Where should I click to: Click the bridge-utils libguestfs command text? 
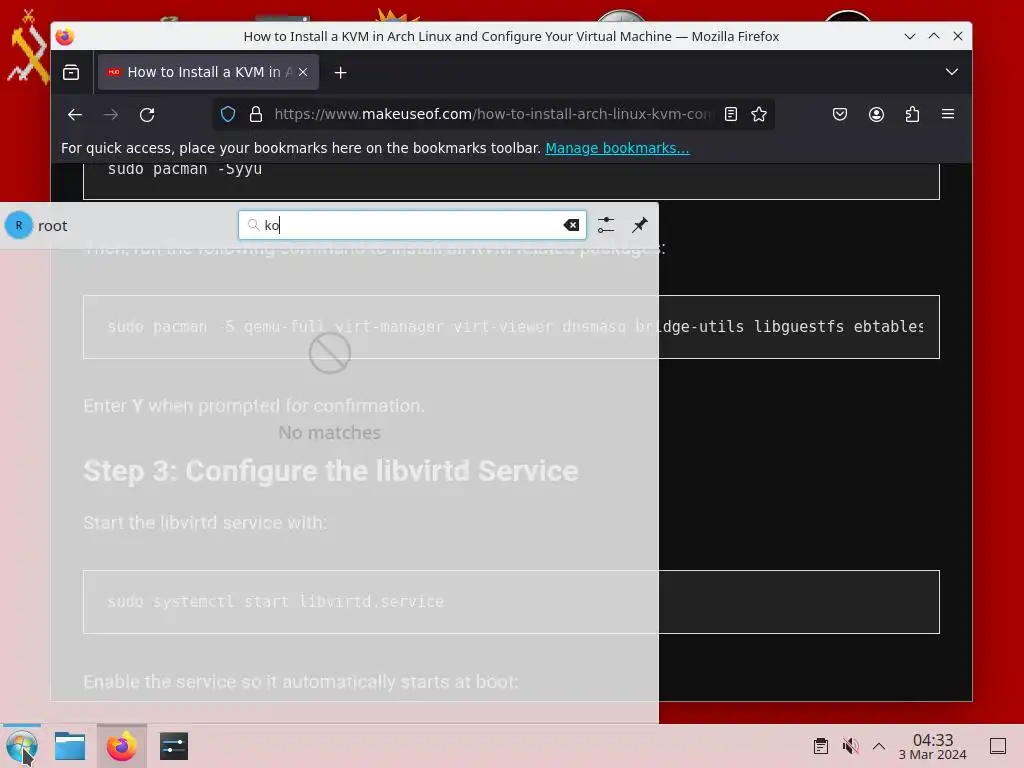pyautogui.click(x=740, y=327)
